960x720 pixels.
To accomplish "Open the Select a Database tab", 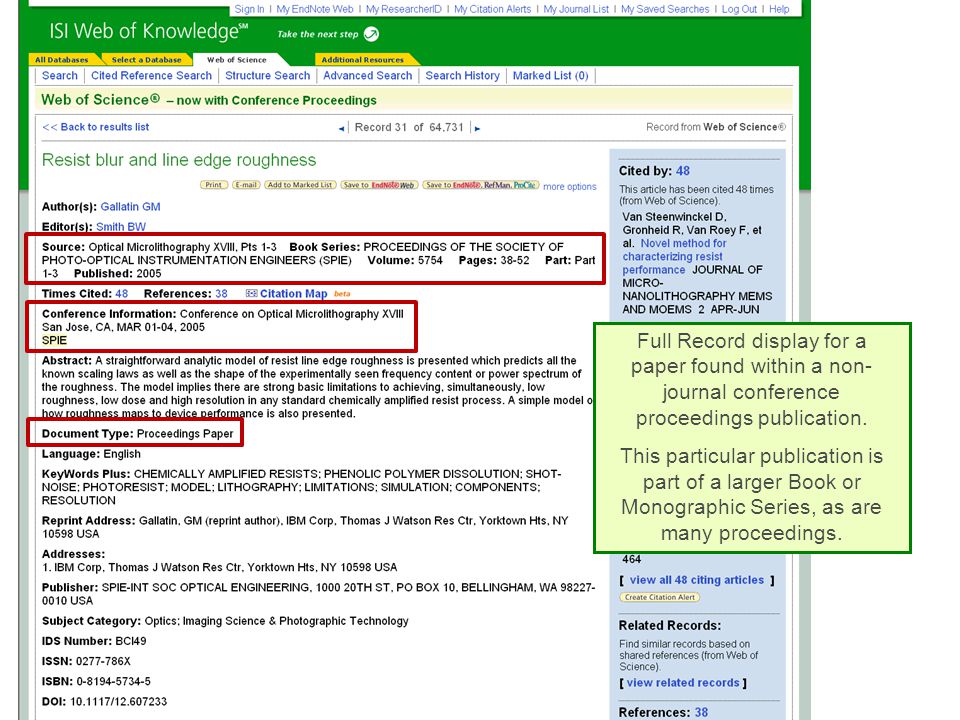I will (146, 60).
